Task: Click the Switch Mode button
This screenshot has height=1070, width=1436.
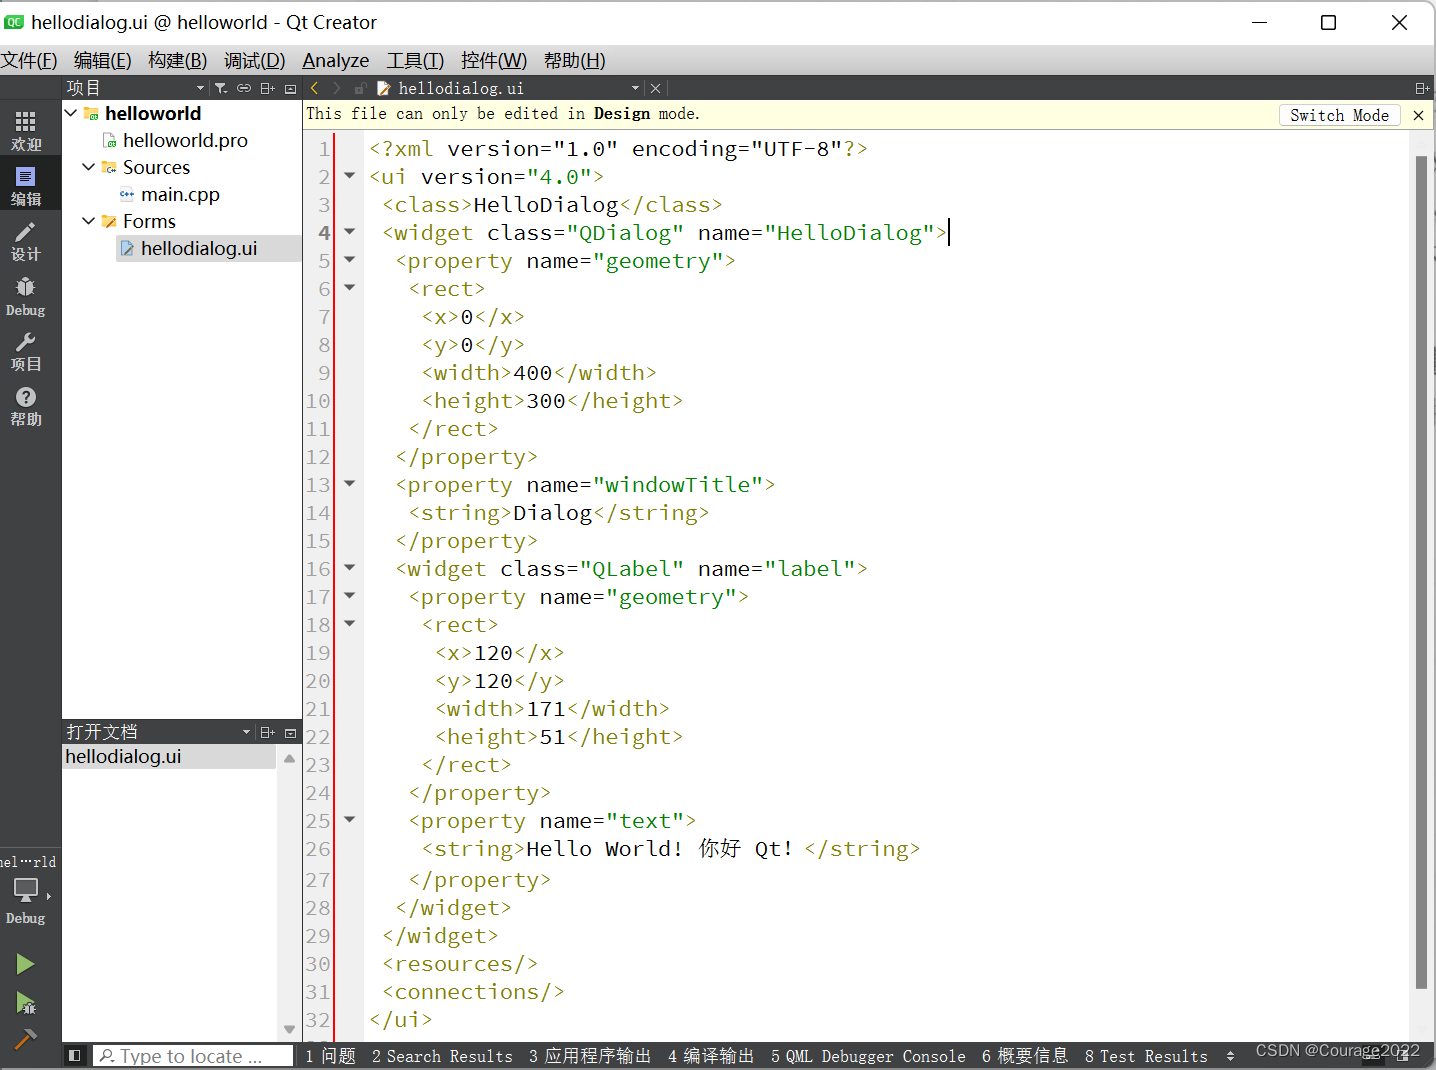Action: (1339, 115)
